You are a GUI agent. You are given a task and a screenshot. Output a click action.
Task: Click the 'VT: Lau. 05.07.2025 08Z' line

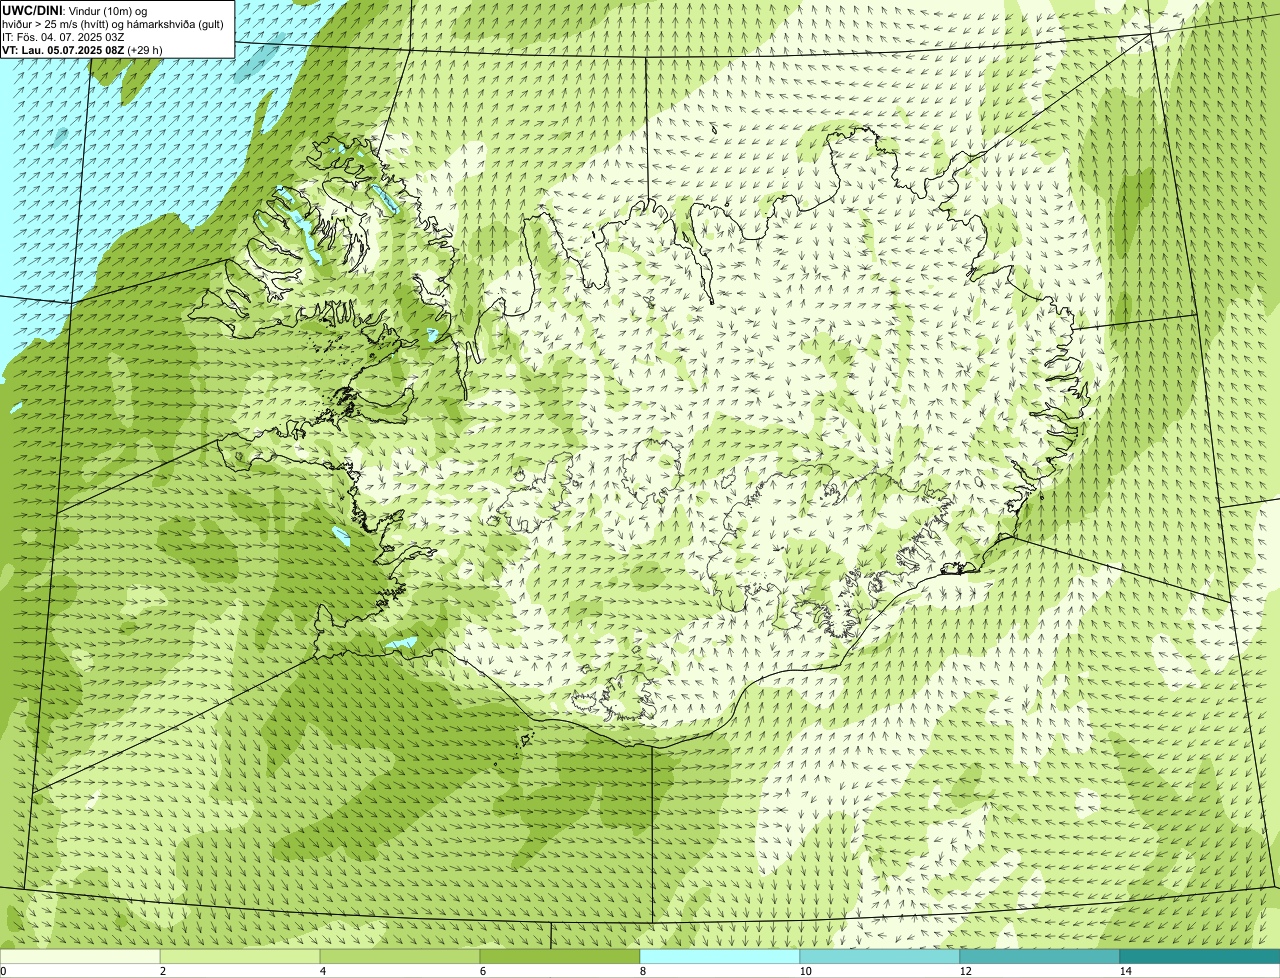(64, 50)
